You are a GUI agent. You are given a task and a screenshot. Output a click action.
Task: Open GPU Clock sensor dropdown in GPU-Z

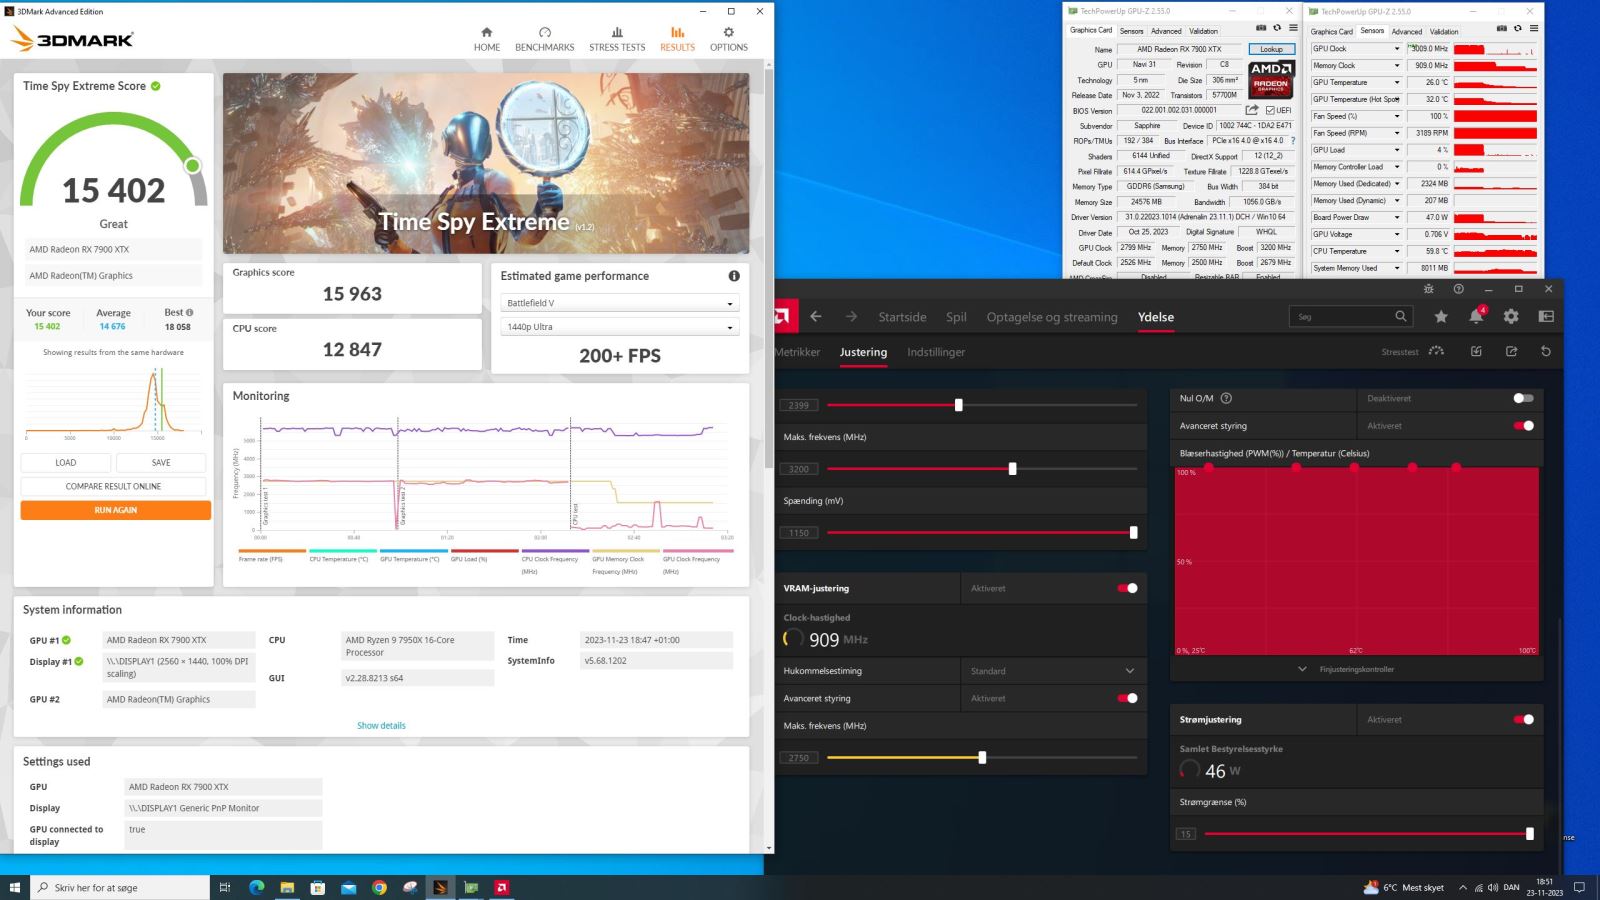tap(1397, 49)
